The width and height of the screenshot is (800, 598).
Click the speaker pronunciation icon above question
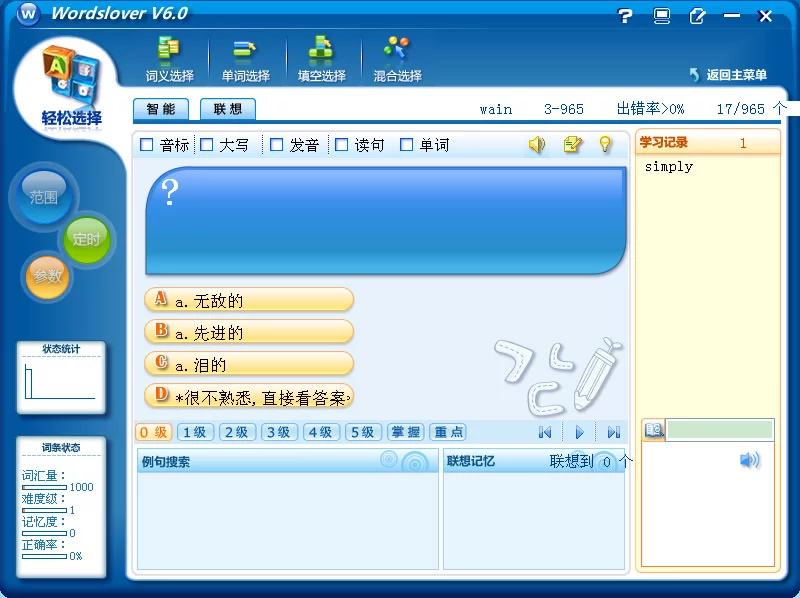(537, 144)
